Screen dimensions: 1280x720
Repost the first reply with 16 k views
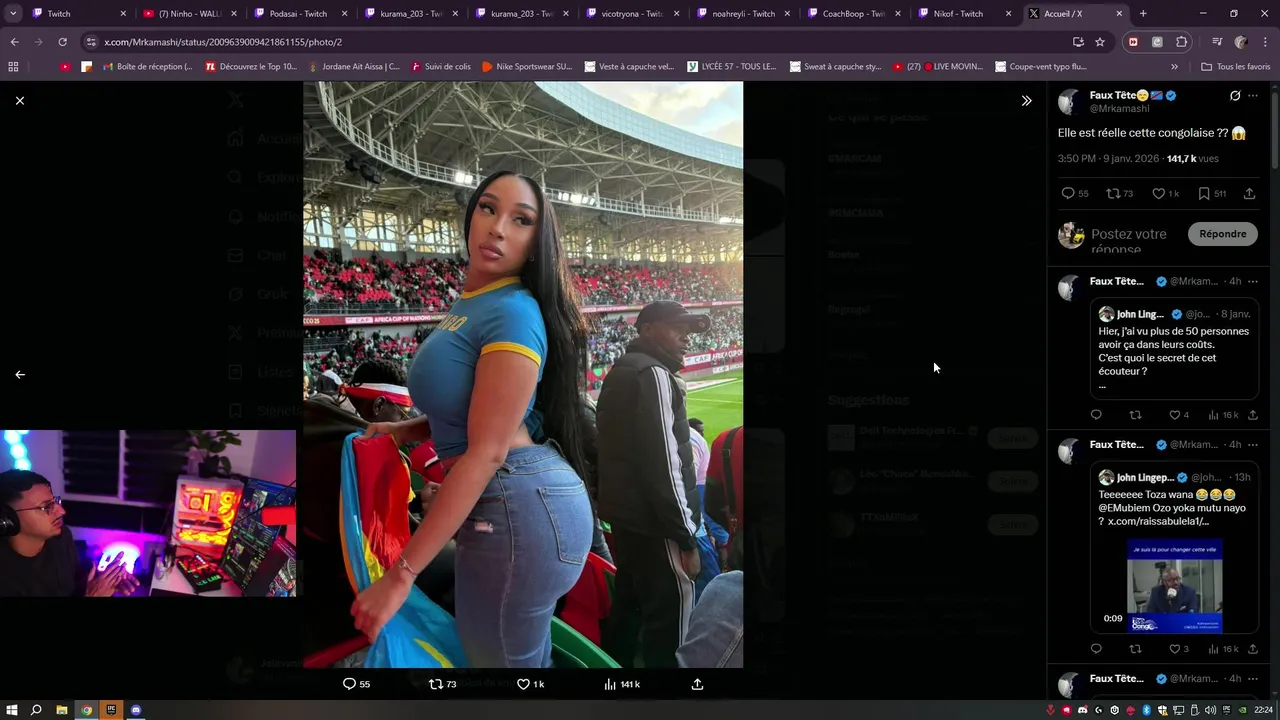[1135, 415]
